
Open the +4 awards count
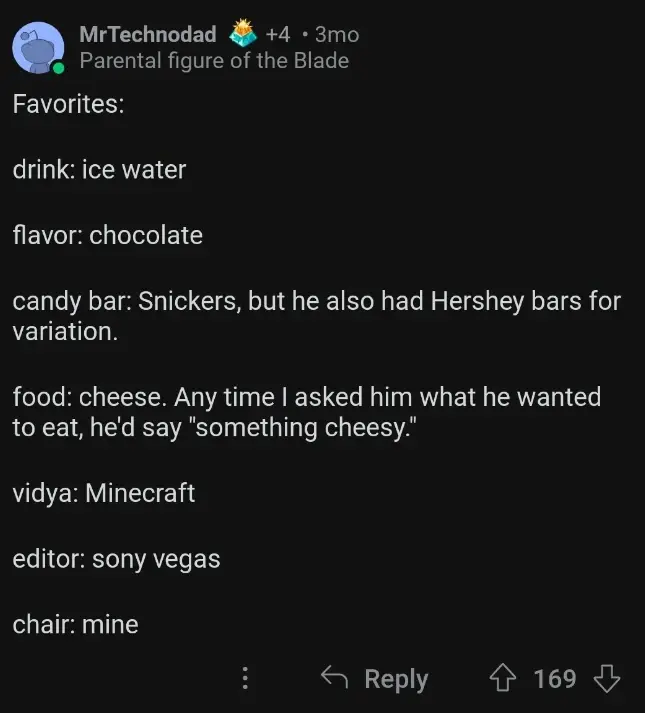pos(277,34)
